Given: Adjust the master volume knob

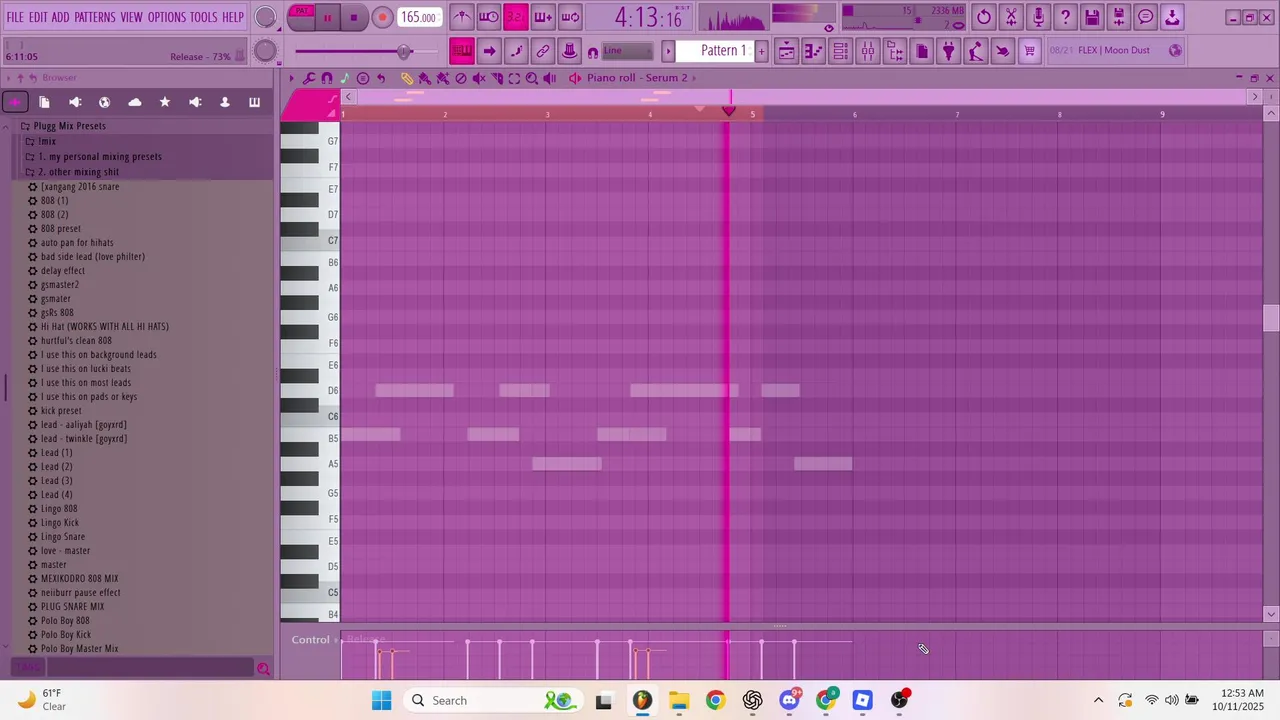Looking at the screenshot, I should coord(265,17).
